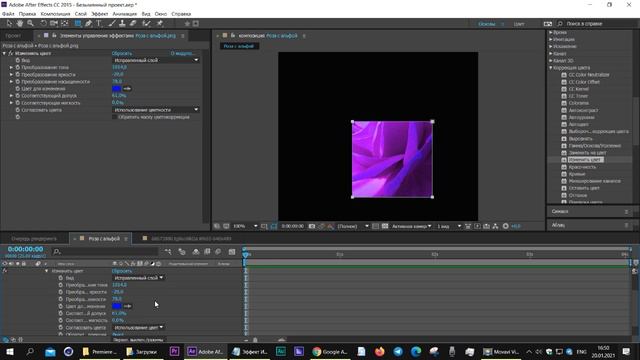Click the Windows Start button
Image resolution: width=640 pixels, height=360 pixels.
point(10,351)
